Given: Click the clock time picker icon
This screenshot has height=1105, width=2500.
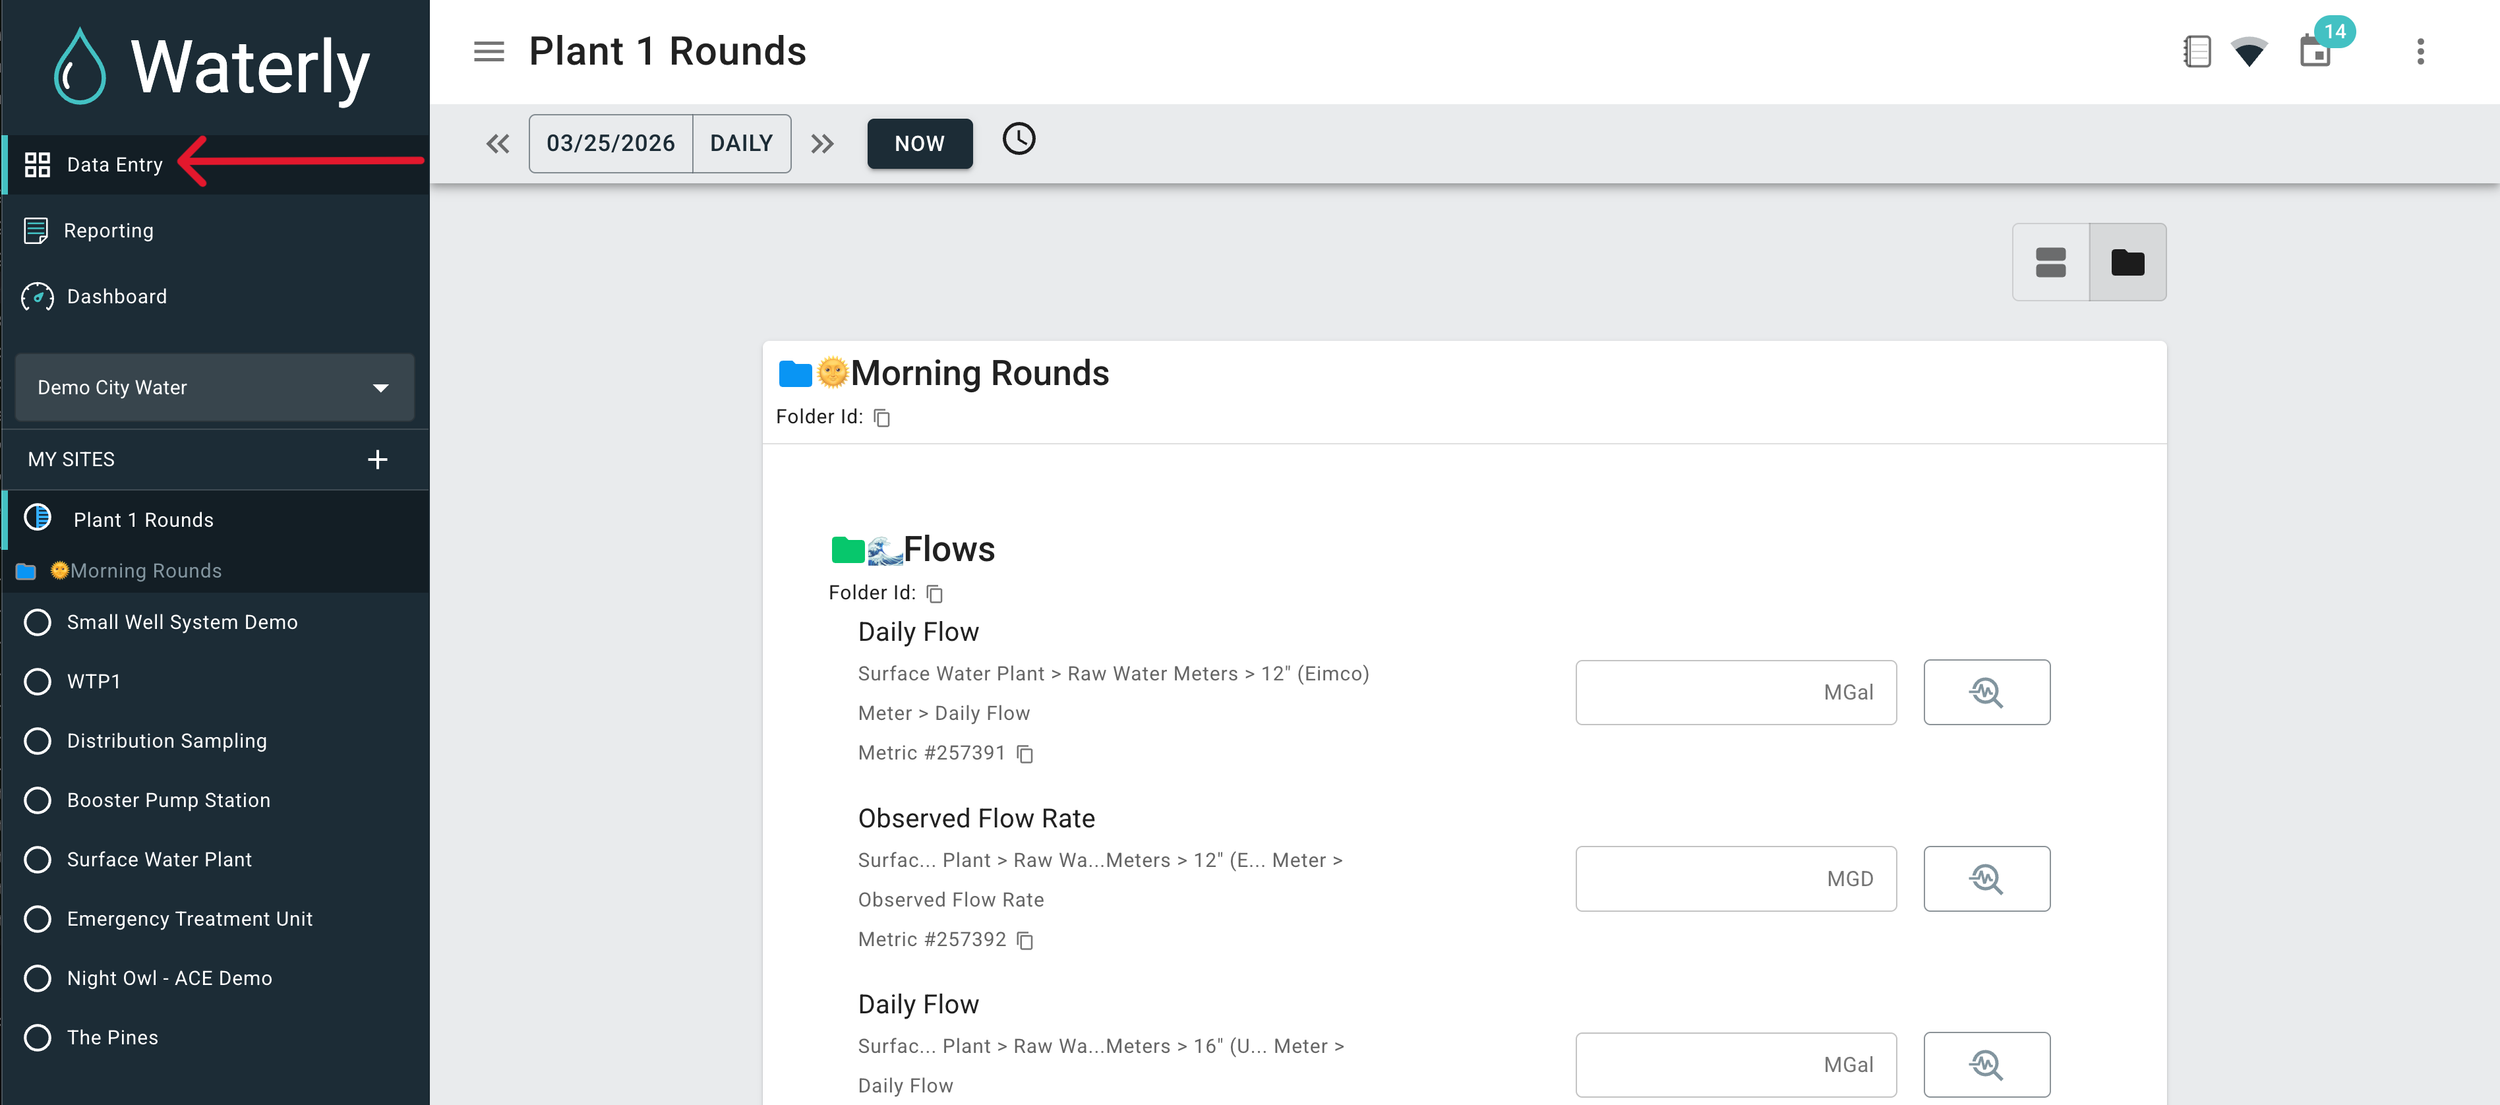Looking at the screenshot, I should (1018, 139).
